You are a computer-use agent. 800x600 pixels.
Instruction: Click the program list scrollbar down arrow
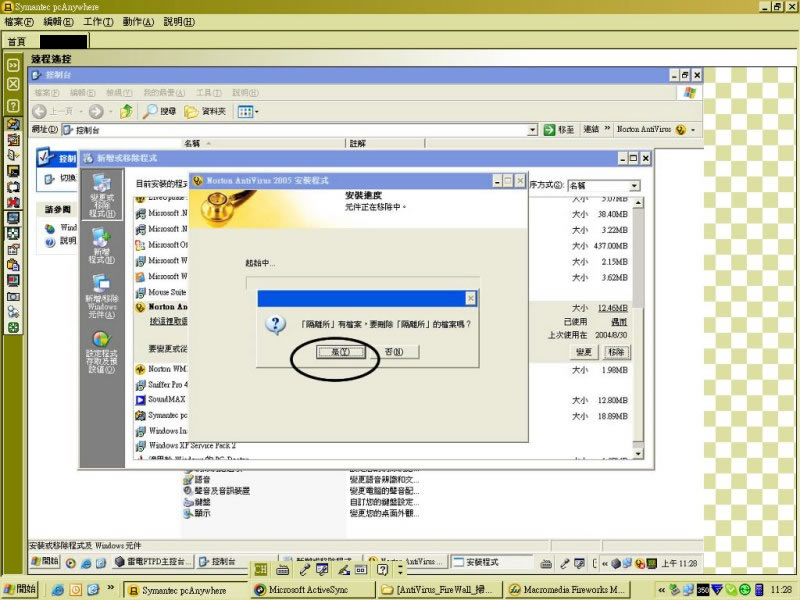pyautogui.click(x=638, y=453)
